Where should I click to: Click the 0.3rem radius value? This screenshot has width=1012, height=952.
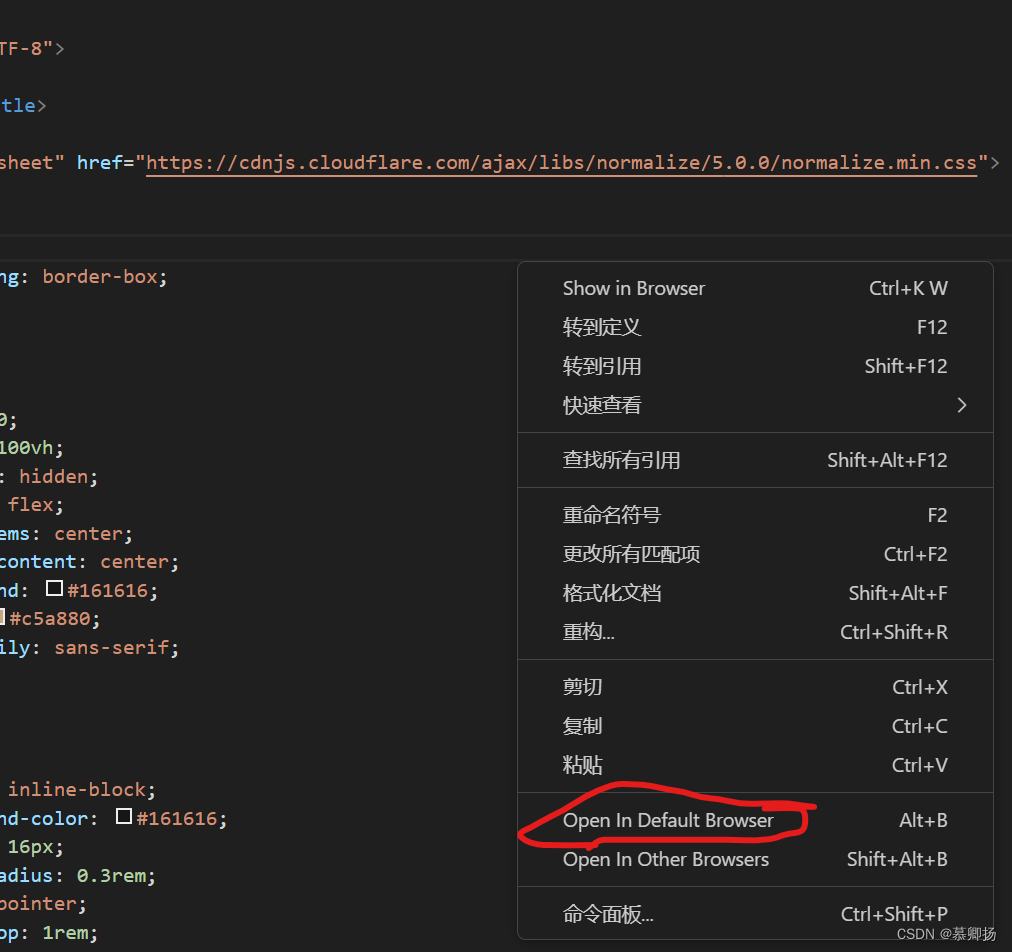tap(112, 876)
